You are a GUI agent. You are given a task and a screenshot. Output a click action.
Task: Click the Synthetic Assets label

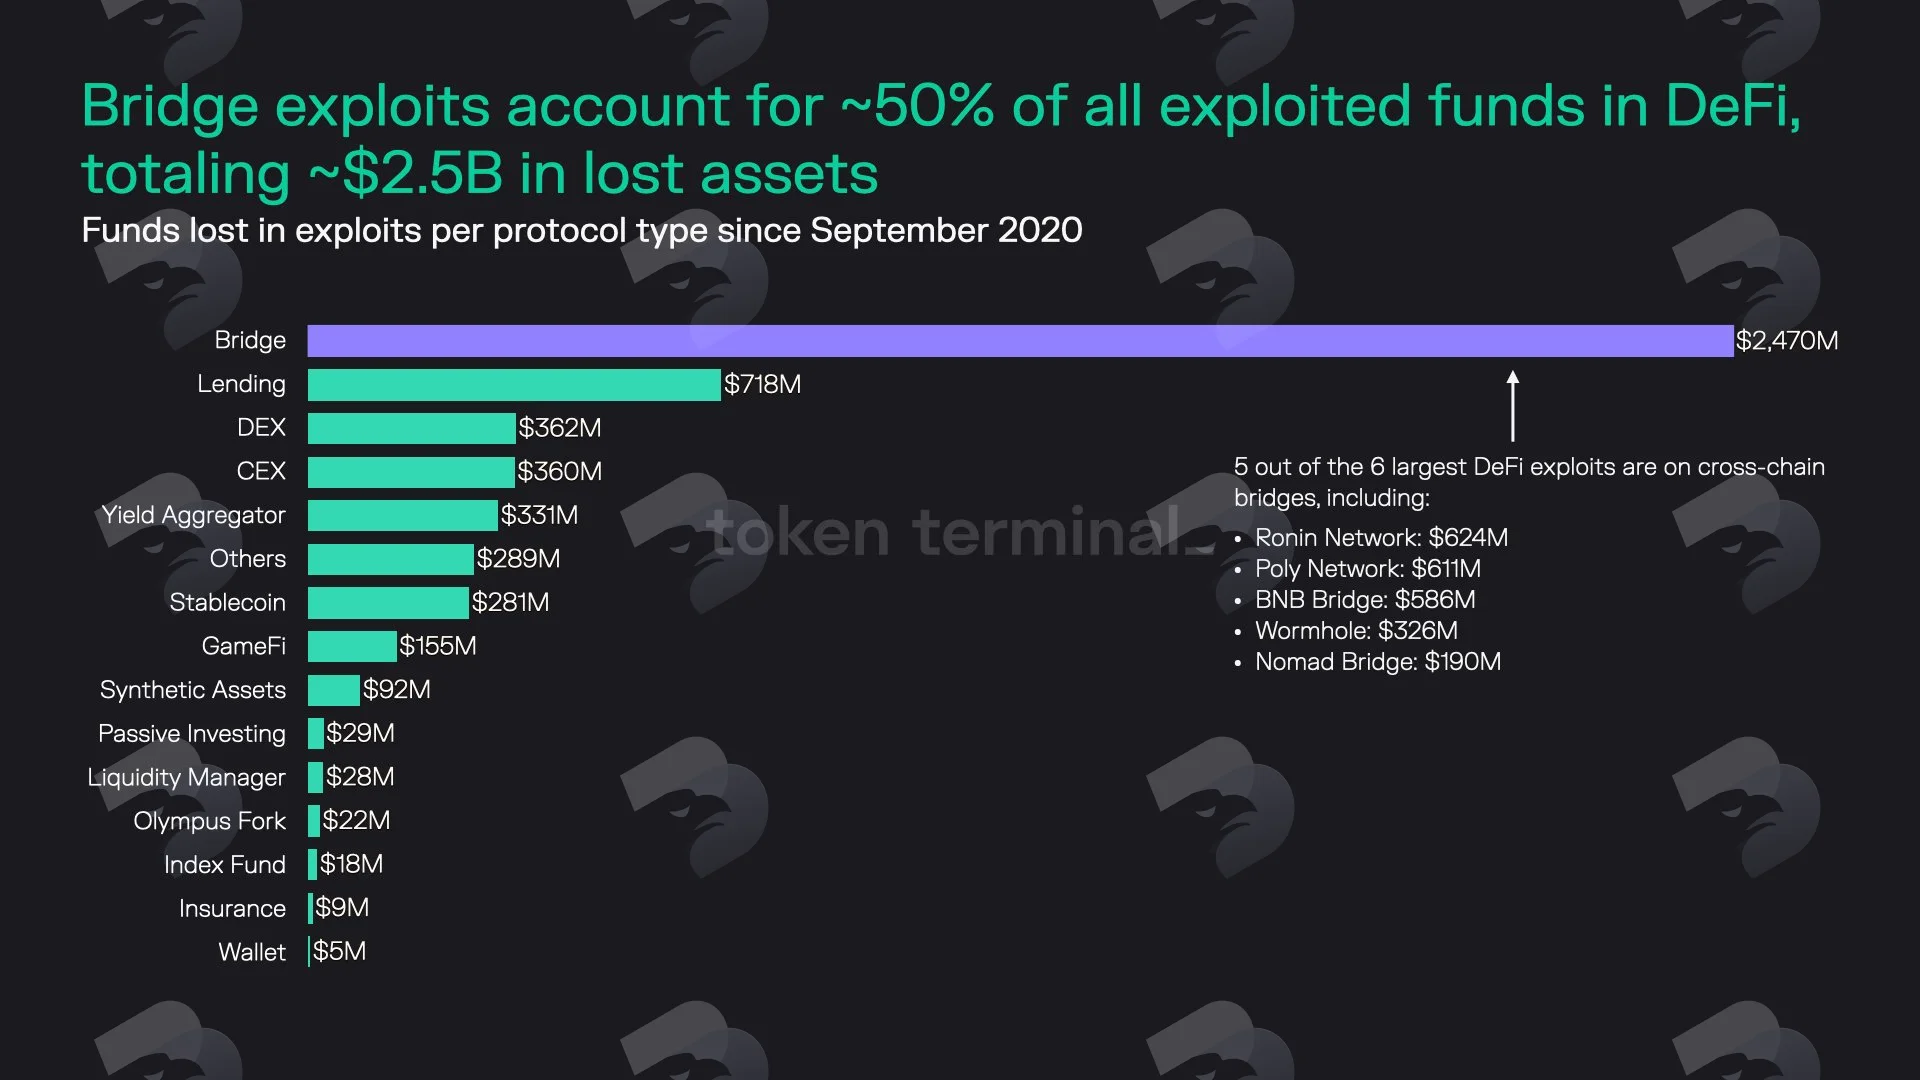[193, 690]
